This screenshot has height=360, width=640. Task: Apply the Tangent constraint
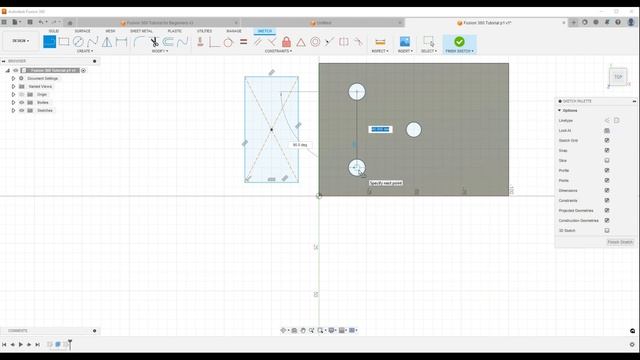[x=228, y=42]
